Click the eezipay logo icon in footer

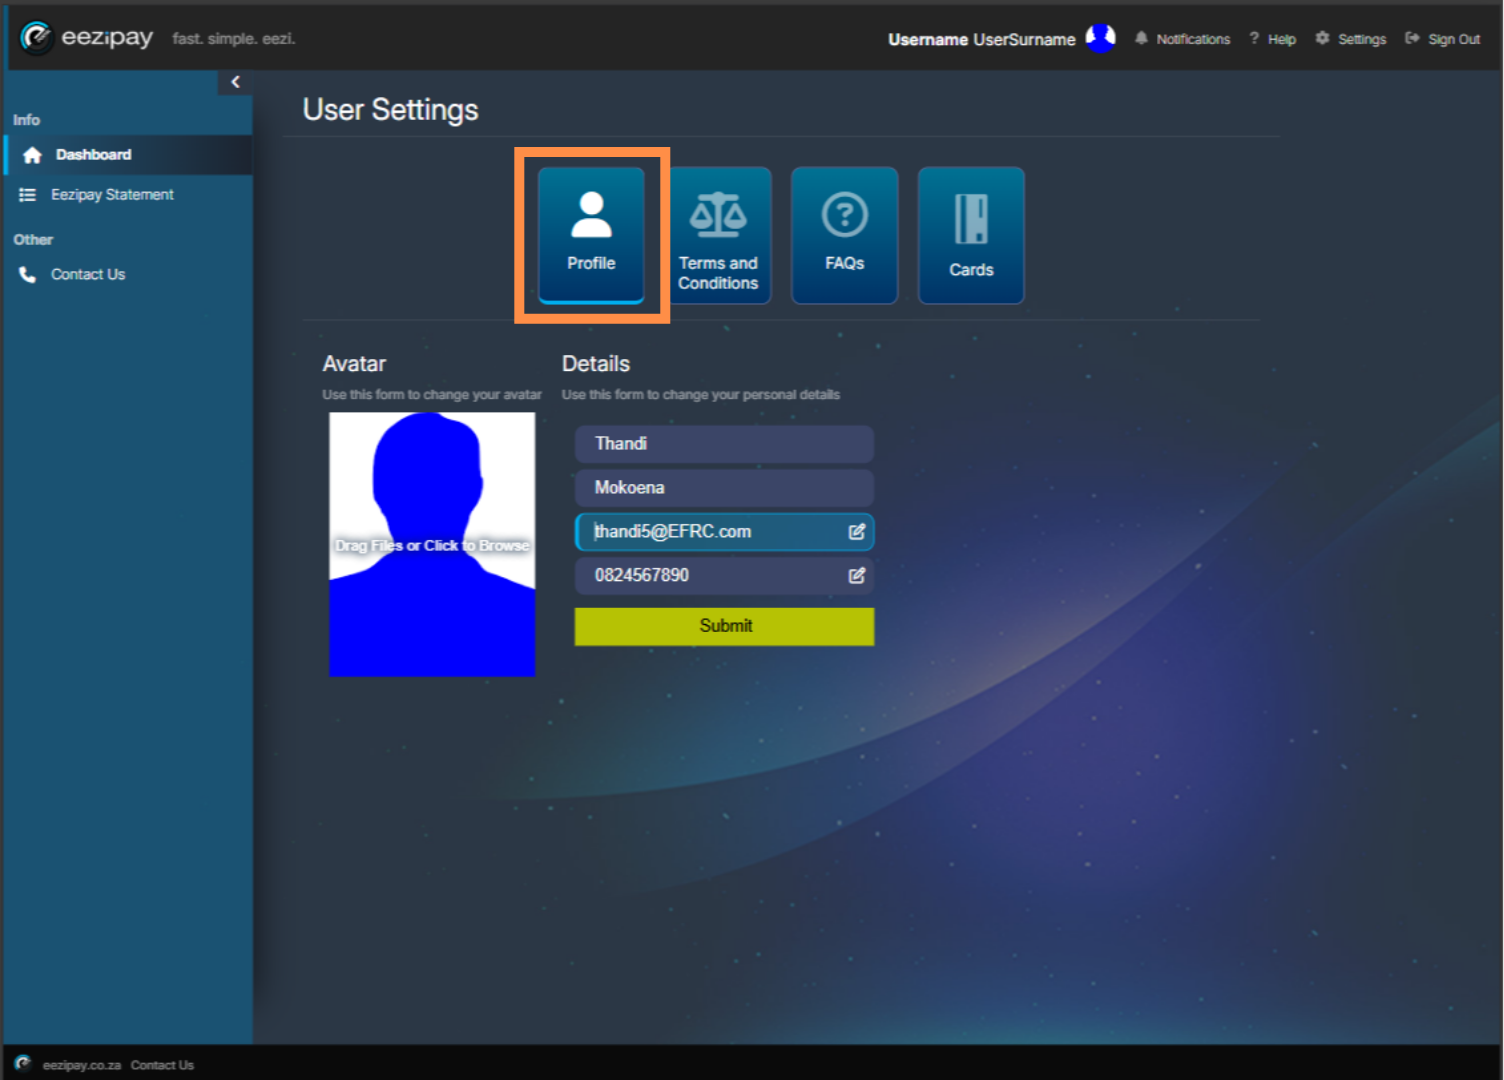23,1063
